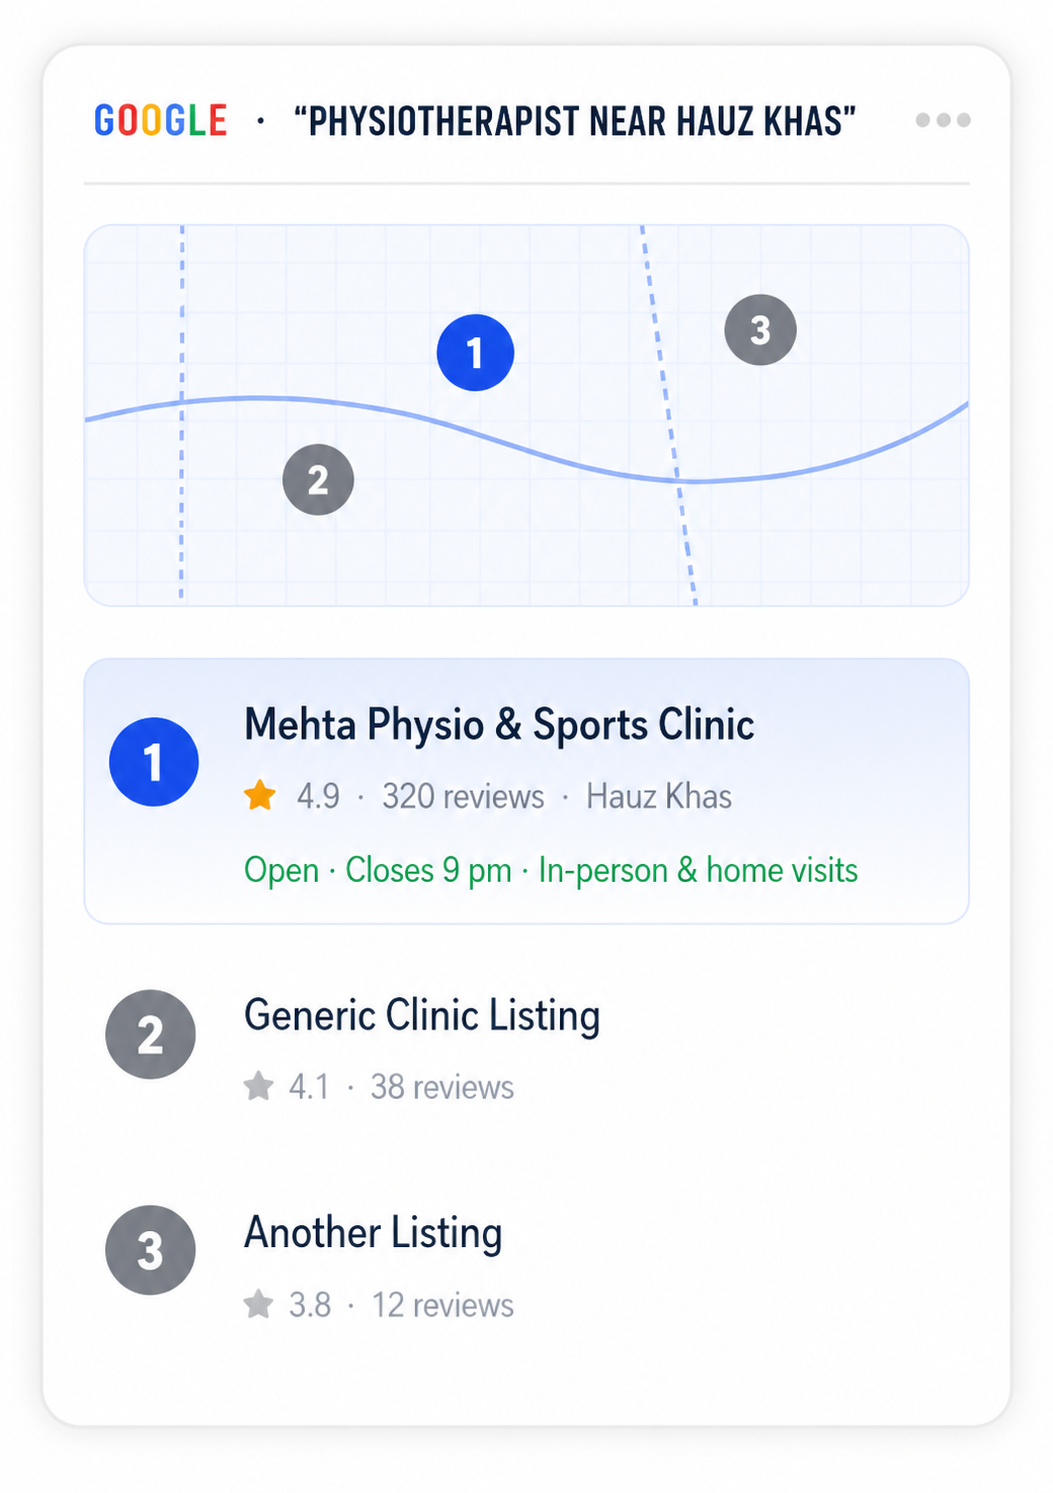Select gray map pin number 2
Viewport: 1053px width, 1493px height.
click(x=318, y=480)
